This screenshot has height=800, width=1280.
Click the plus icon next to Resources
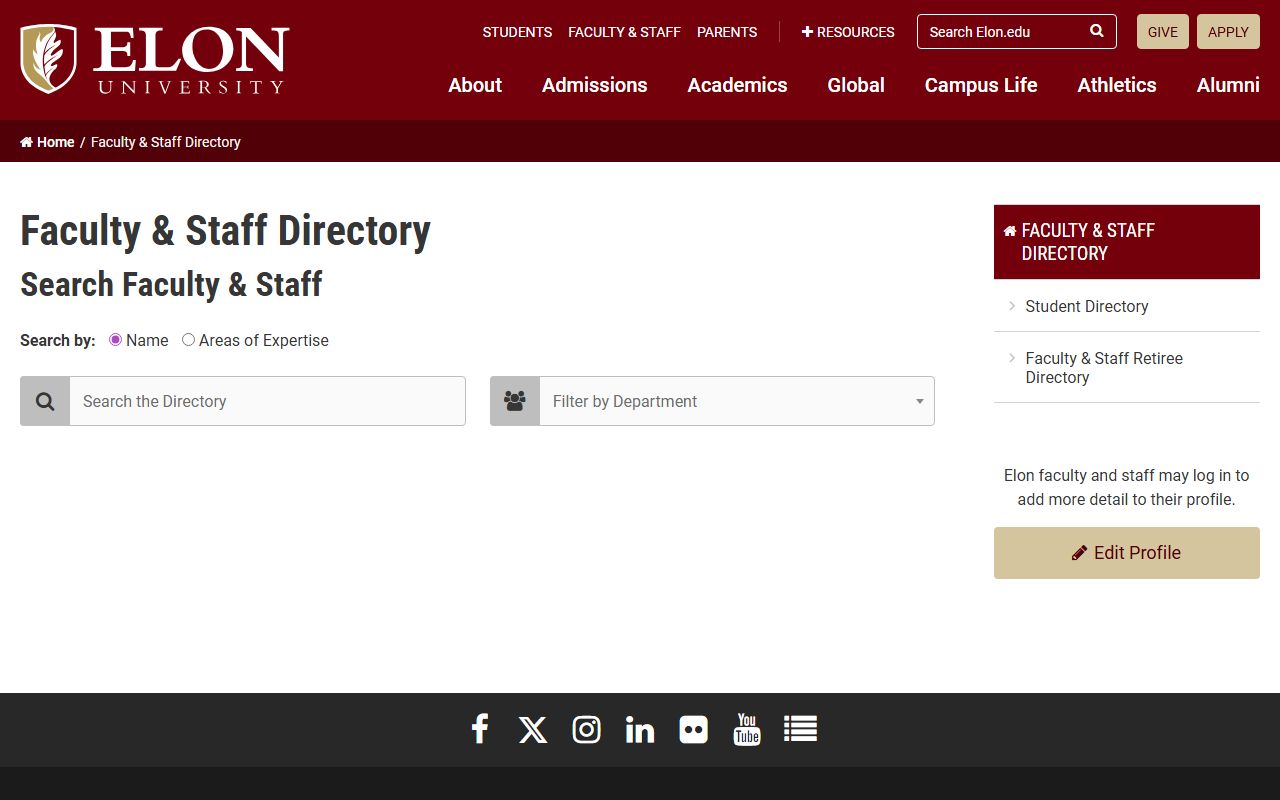coord(807,32)
